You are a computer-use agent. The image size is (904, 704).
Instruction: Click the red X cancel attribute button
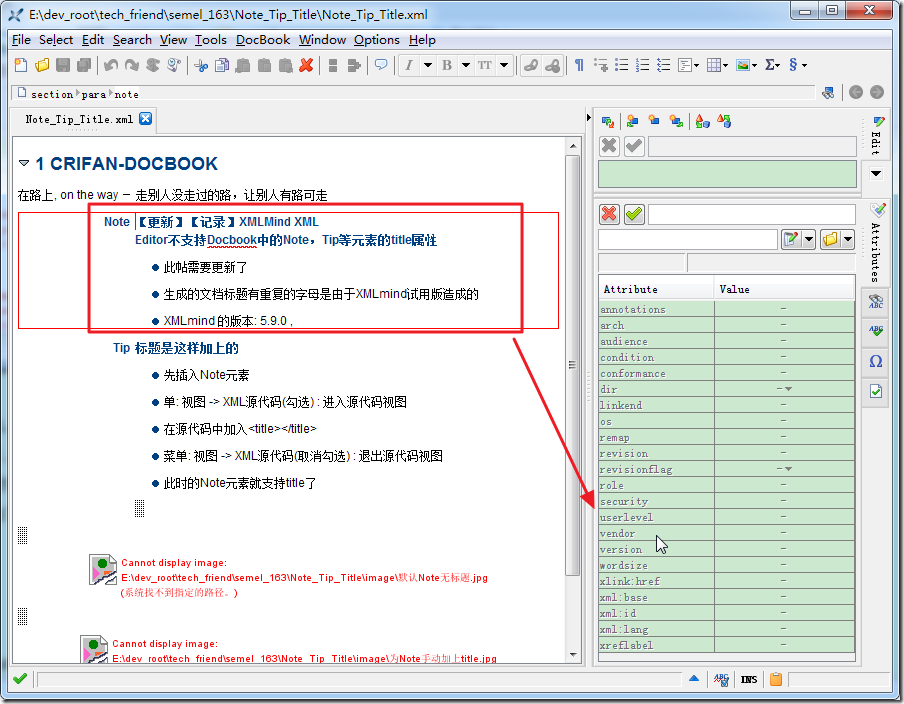[x=609, y=214]
